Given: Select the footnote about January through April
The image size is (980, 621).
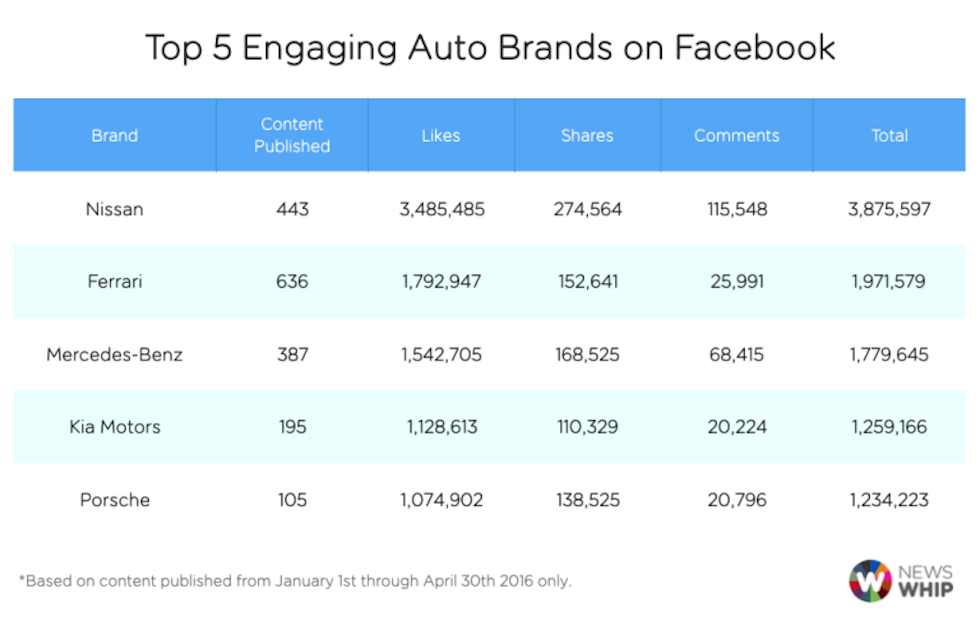Looking at the screenshot, I should pyautogui.click(x=295, y=581).
